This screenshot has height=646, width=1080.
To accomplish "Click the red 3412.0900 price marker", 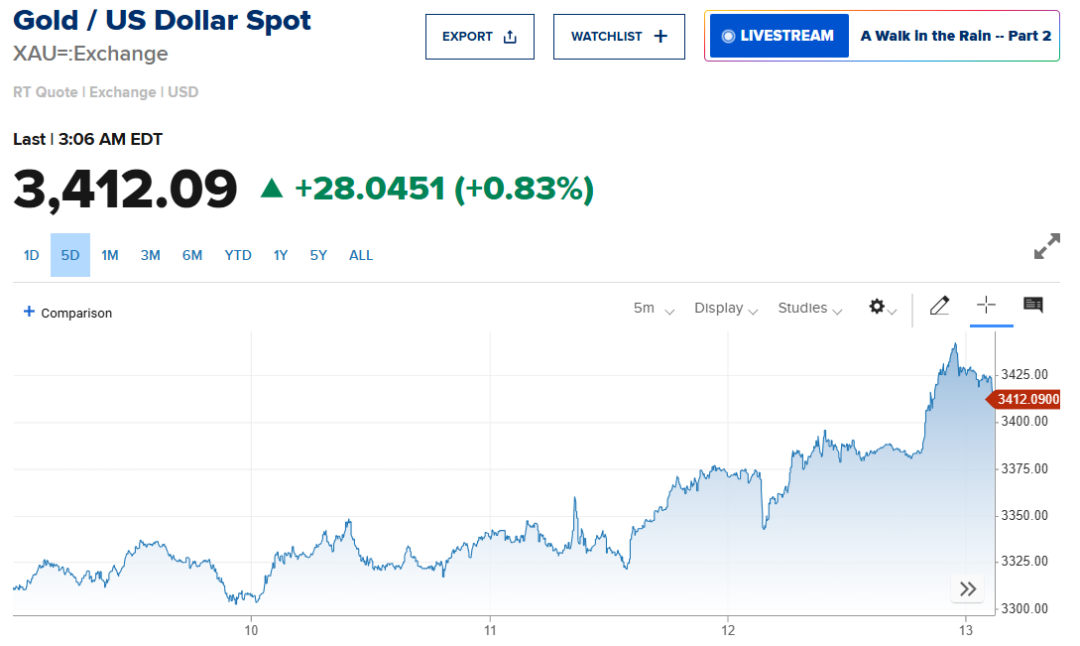I will click(1025, 400).
